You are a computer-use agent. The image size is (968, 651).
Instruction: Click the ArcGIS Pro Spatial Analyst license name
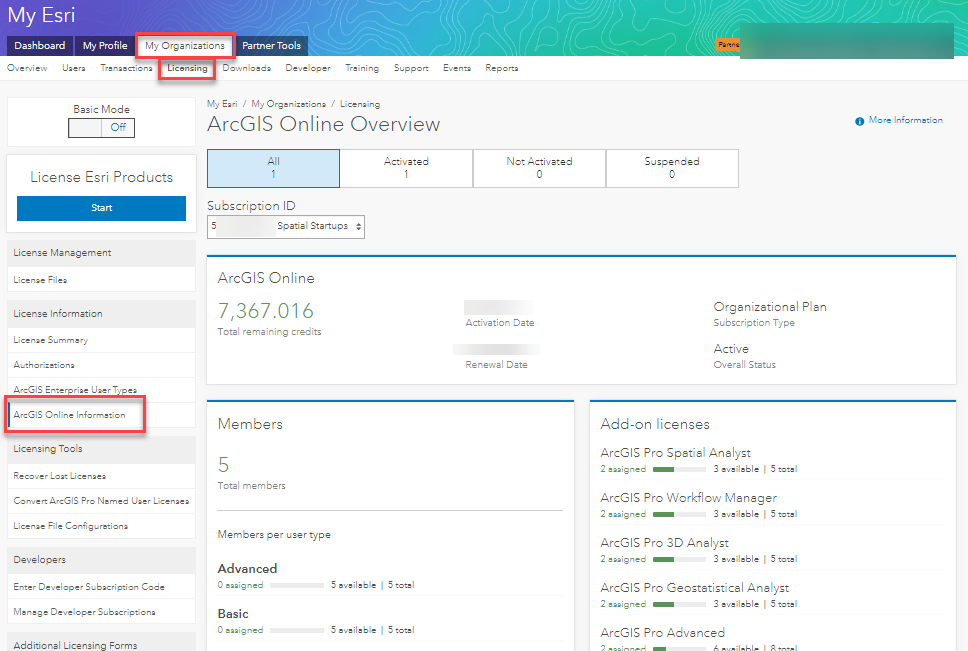pyautogui.click(x=675, y=453)
